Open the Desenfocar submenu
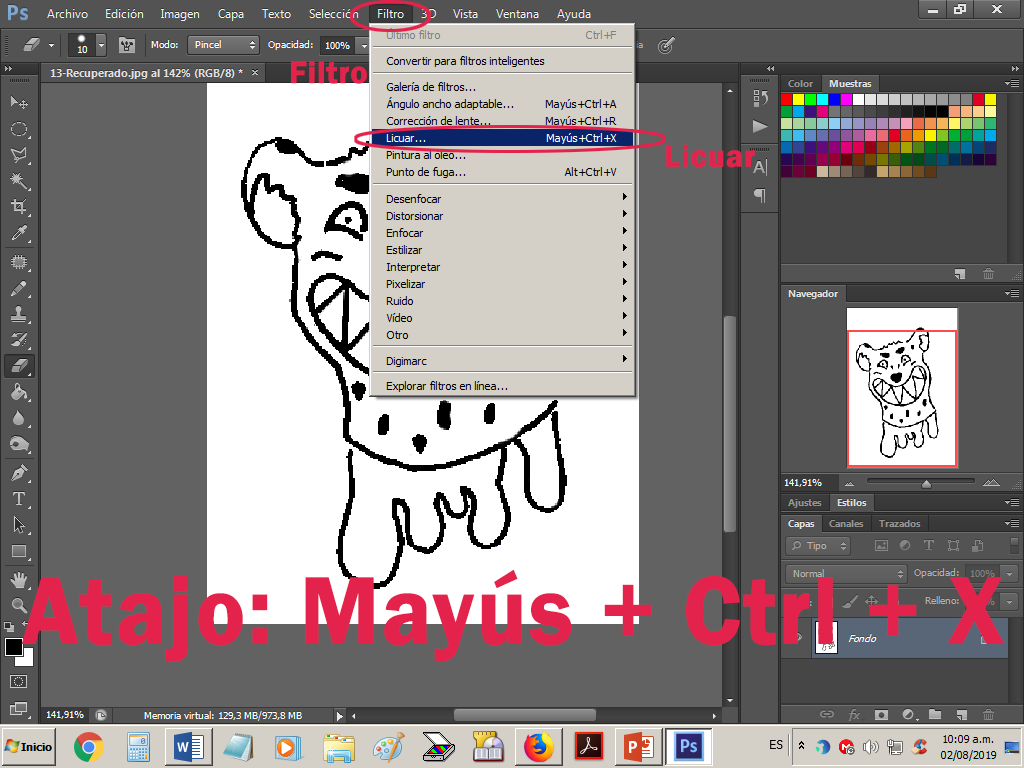Screen dimensions: 1024x768 502,199
